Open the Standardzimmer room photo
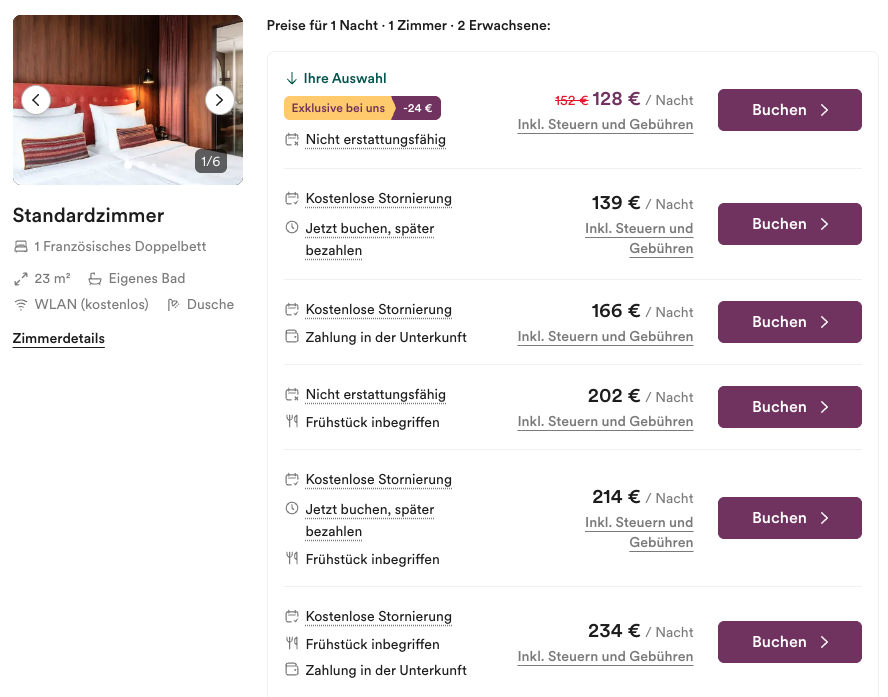 click(x=128, y=100)
